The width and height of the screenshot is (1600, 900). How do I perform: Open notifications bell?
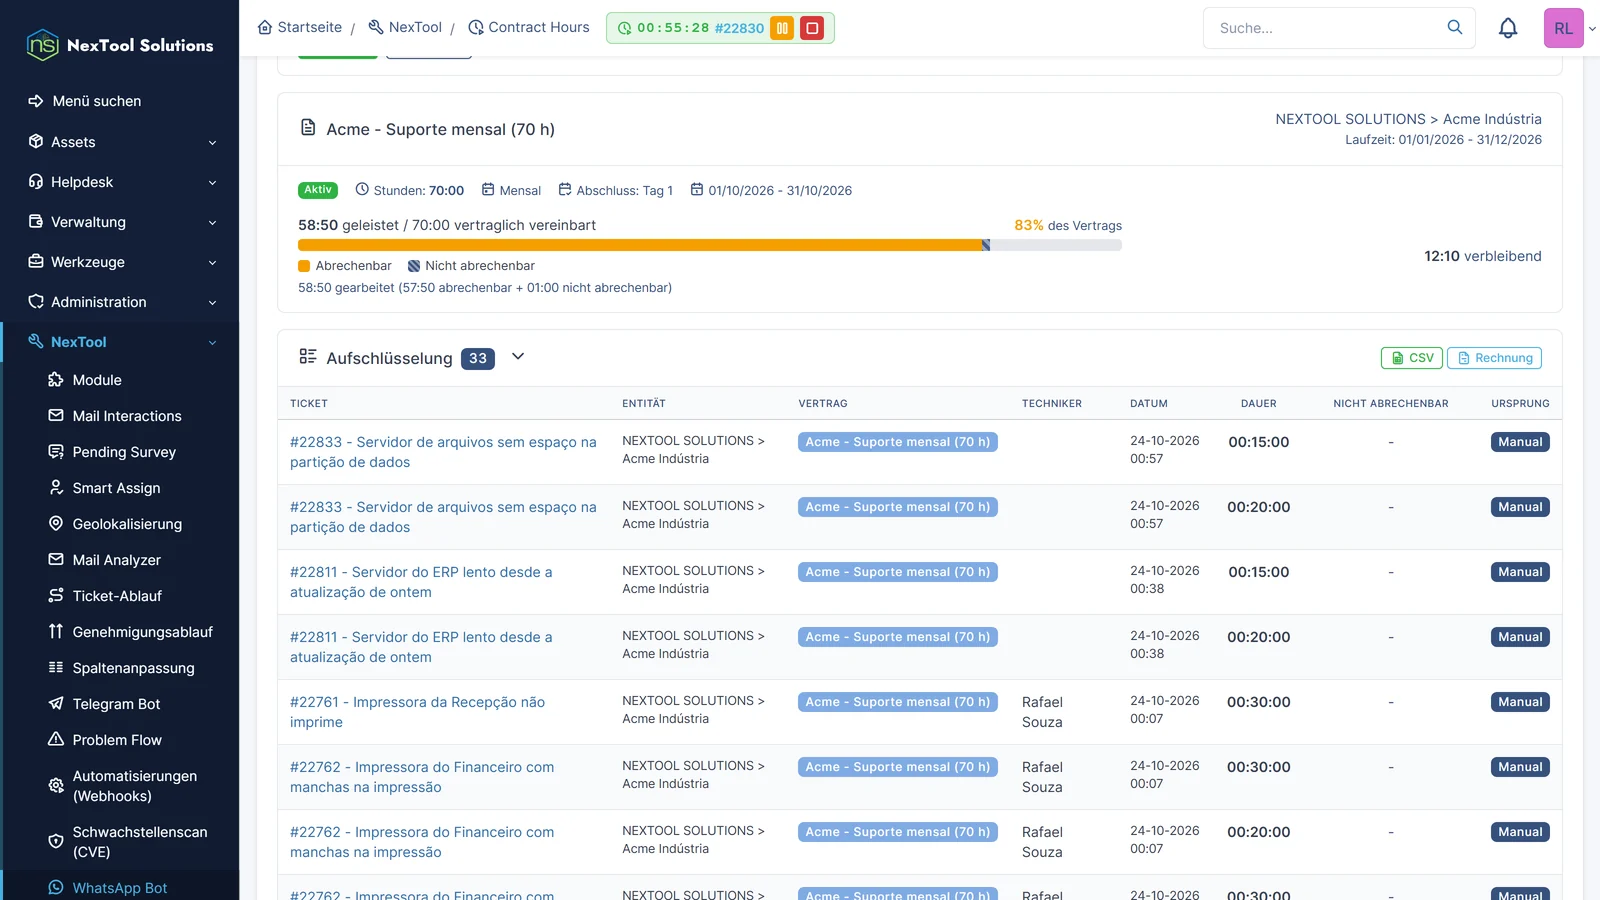click(1508, 28)
